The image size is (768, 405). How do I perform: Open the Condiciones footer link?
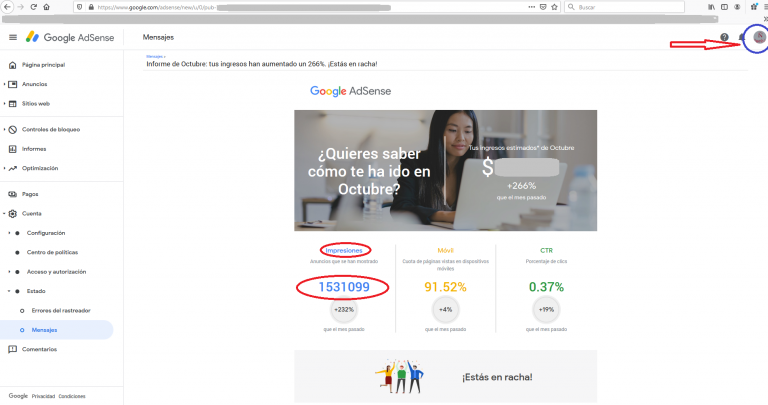pyautogui.click(x=72, y=396)
